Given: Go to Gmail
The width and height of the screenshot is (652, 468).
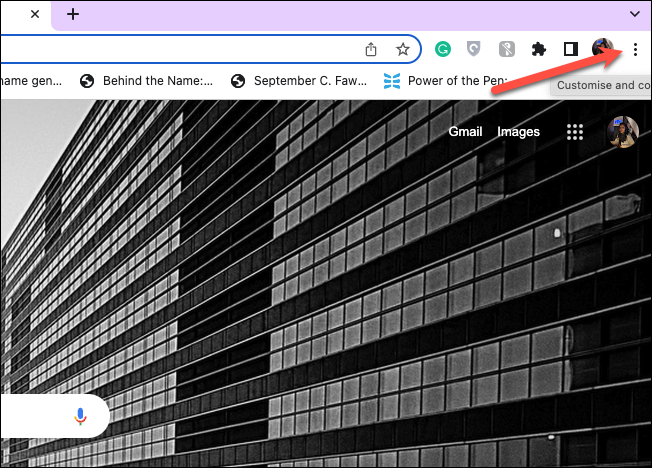Looking at the screenshot, I should [465, 132].
